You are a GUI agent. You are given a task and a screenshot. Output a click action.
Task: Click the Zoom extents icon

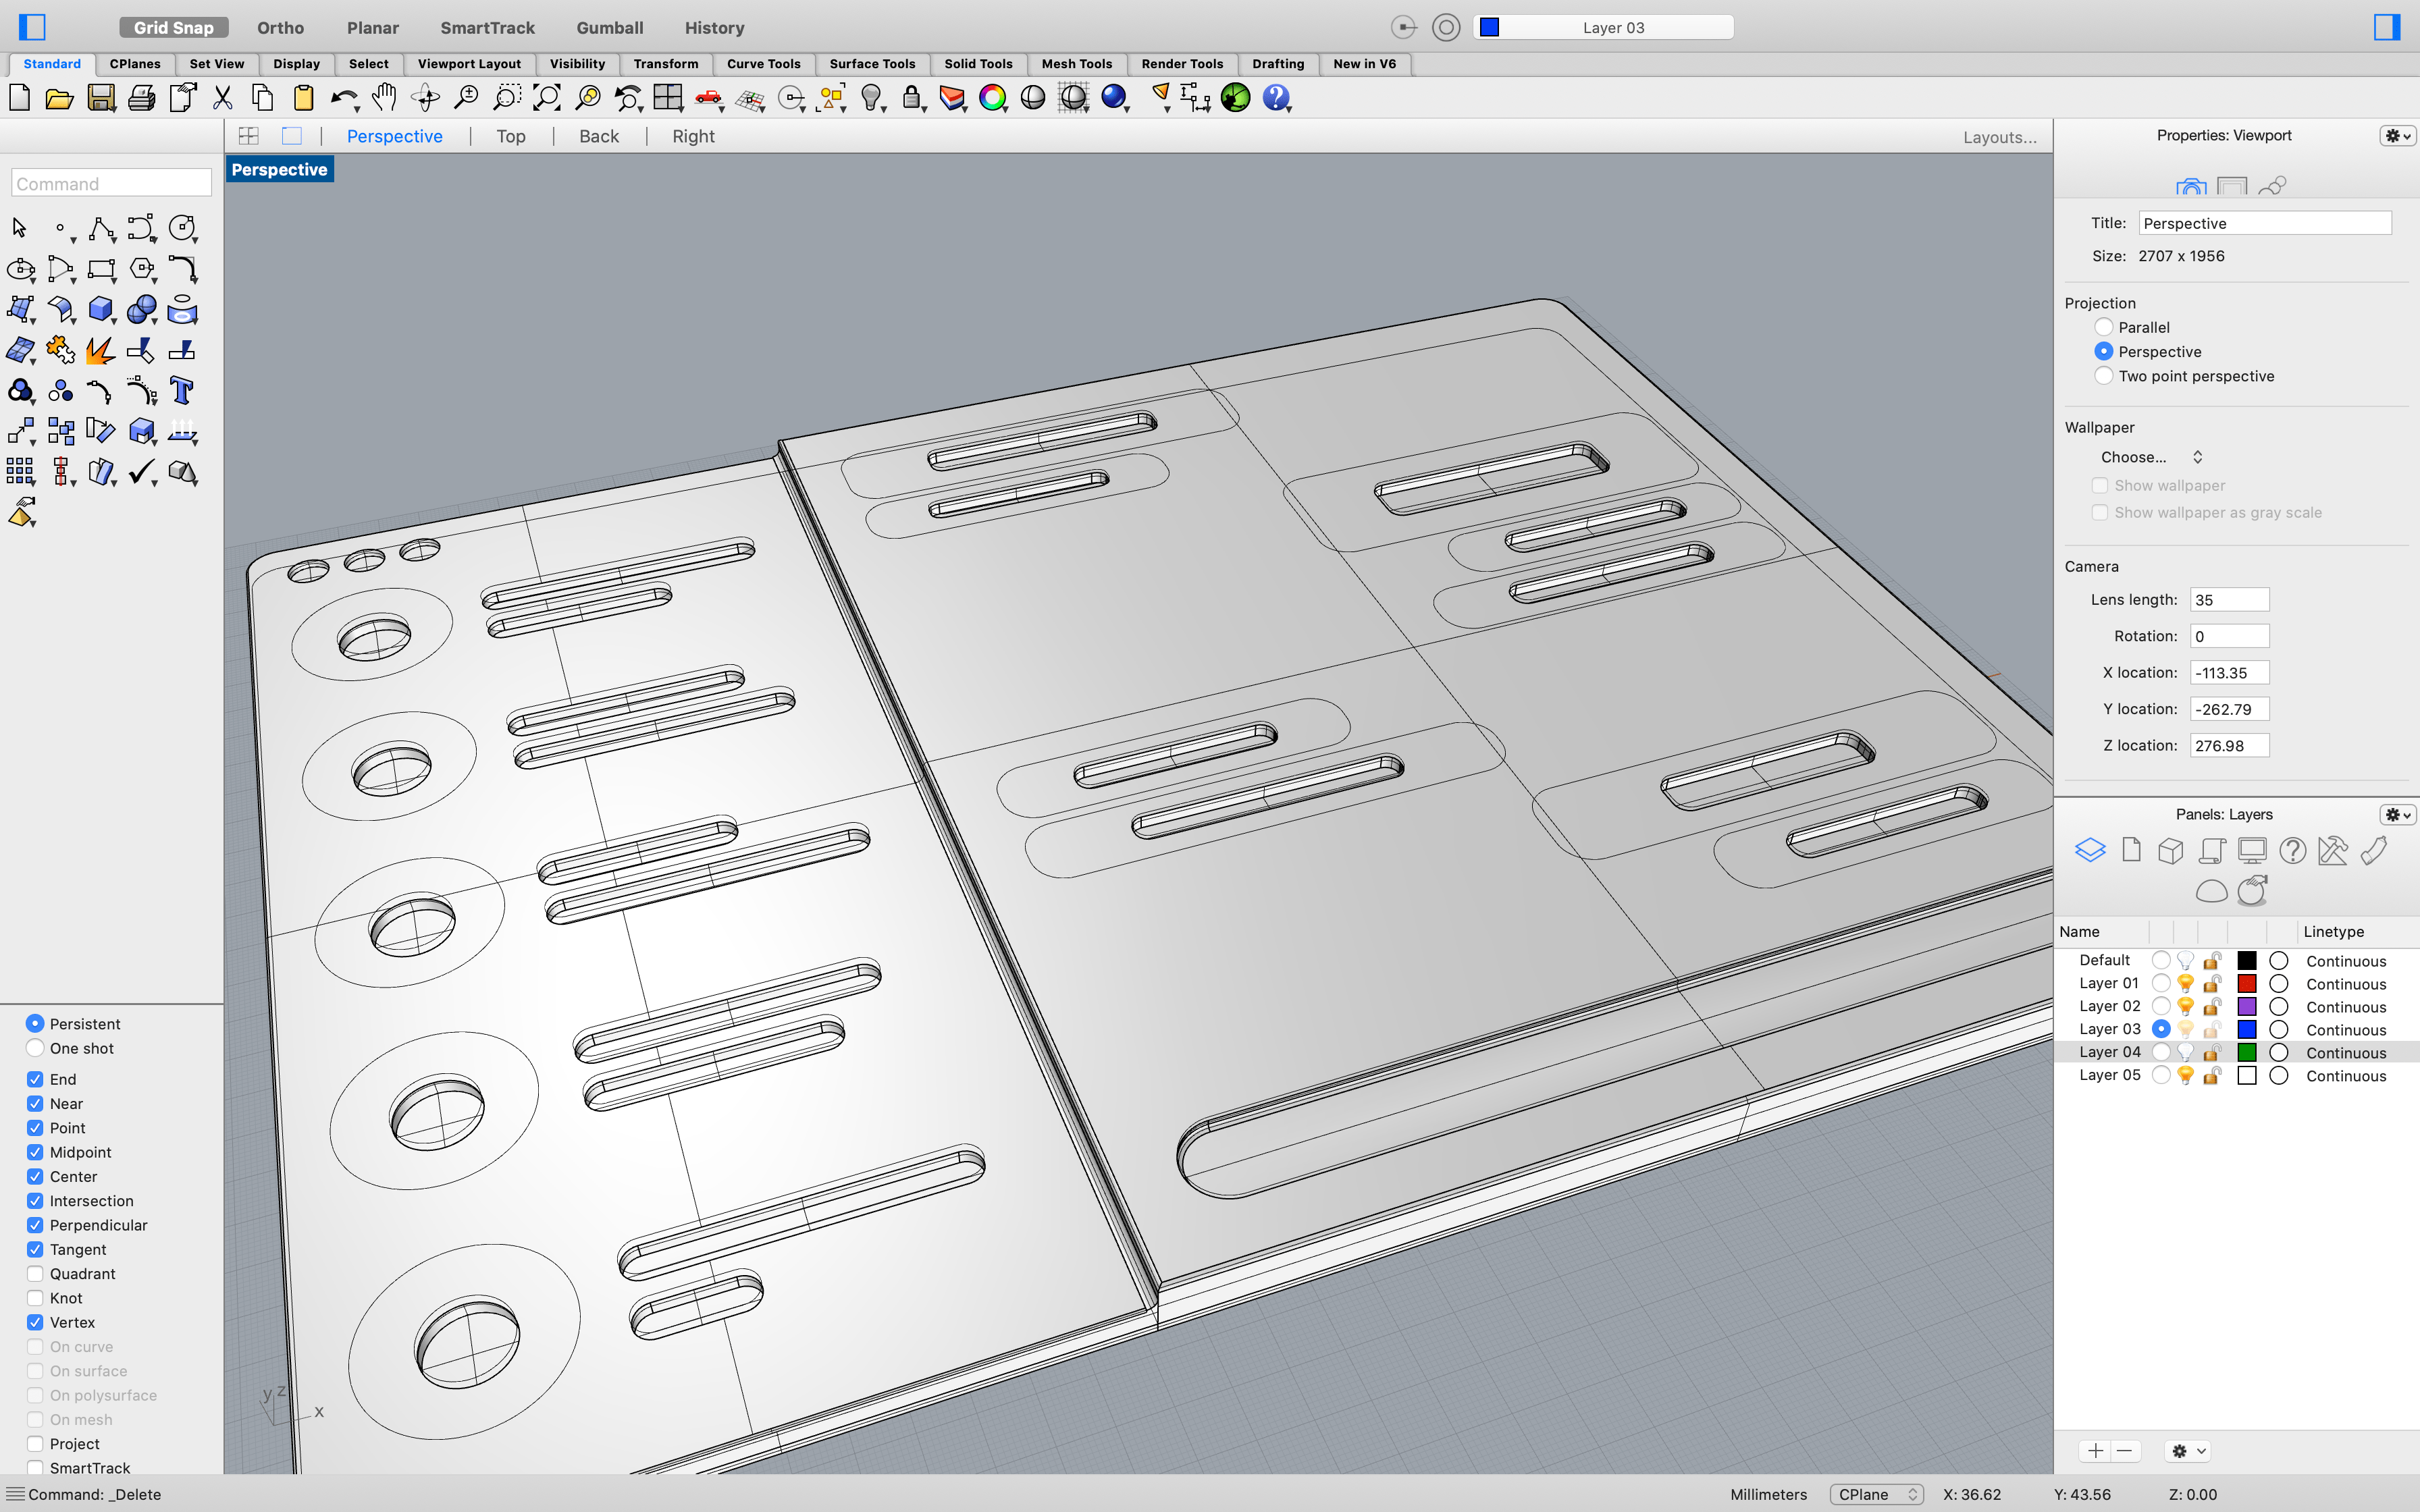[x=547, y=98]
